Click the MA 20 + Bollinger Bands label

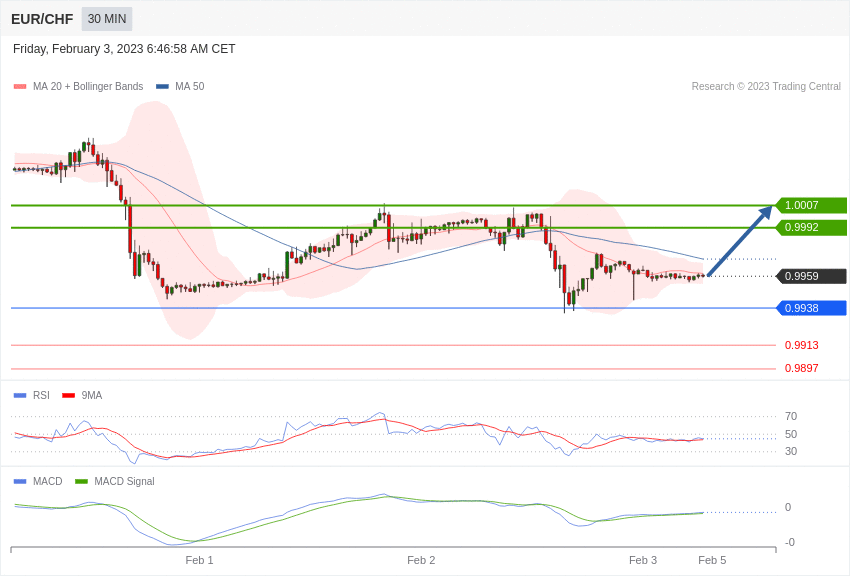pyautogui.click(x=88, y=87)
